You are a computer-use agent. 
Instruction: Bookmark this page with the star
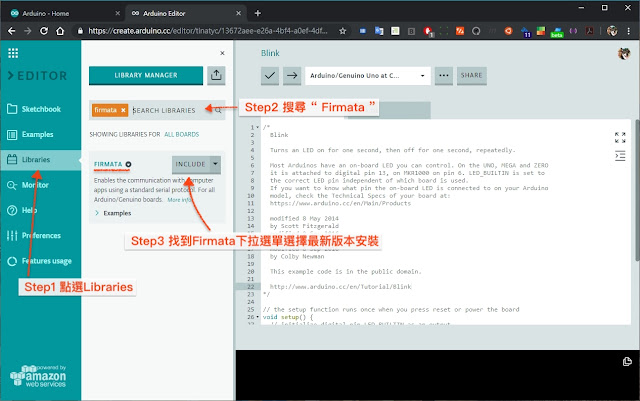[x=342, y=31]
